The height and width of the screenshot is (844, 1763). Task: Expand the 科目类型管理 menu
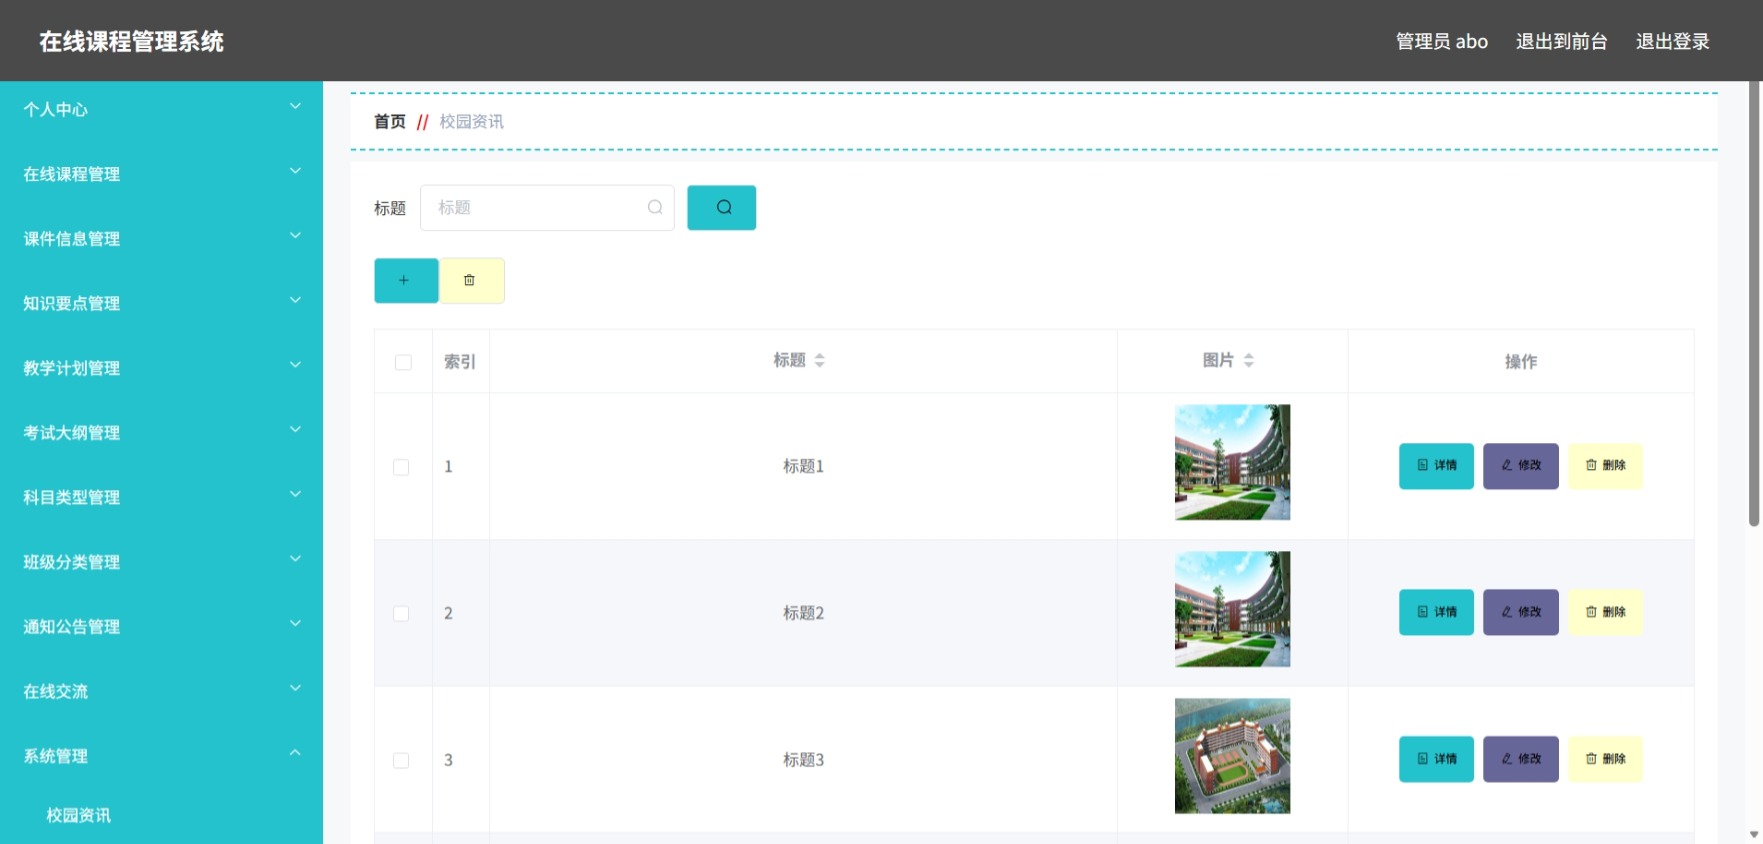161,497
